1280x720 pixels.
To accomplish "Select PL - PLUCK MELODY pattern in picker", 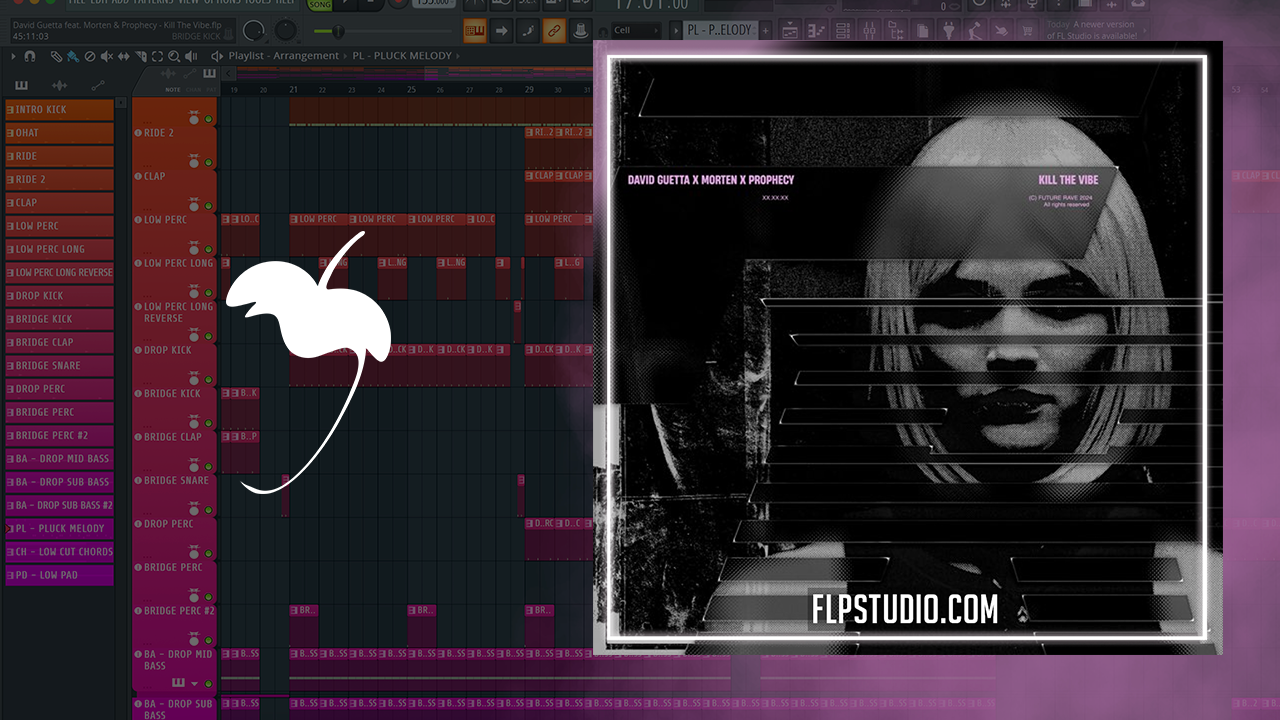I will tap(59, 528).
